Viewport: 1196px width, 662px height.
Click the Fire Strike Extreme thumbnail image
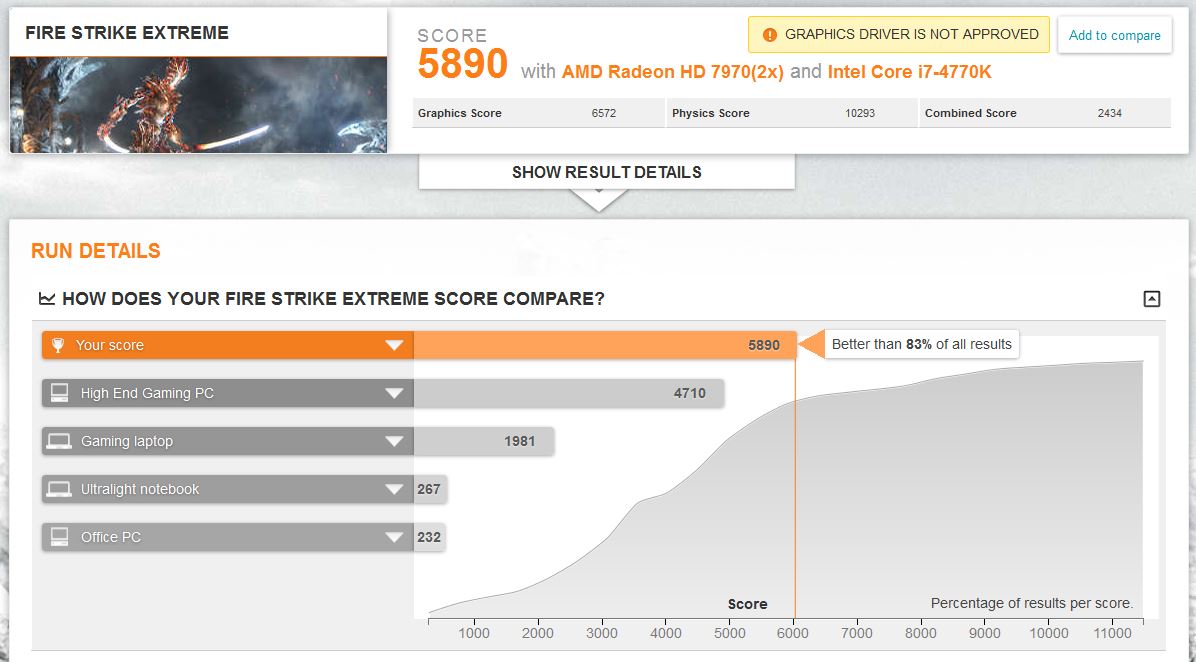(198, 105)
